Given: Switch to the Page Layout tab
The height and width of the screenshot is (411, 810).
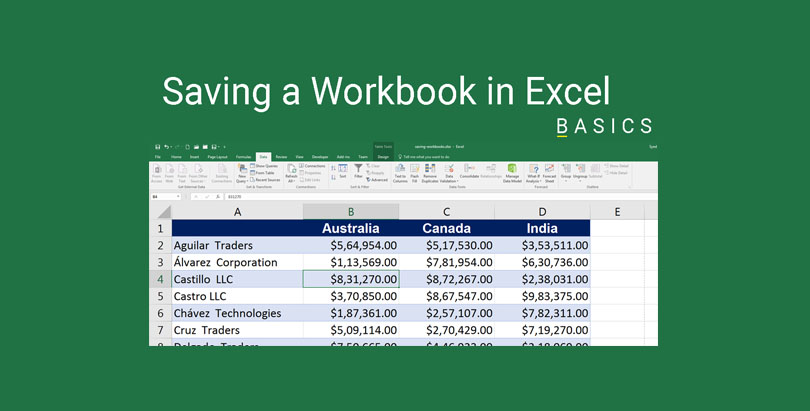Looking at the screenshot, I should coord(217,157).
